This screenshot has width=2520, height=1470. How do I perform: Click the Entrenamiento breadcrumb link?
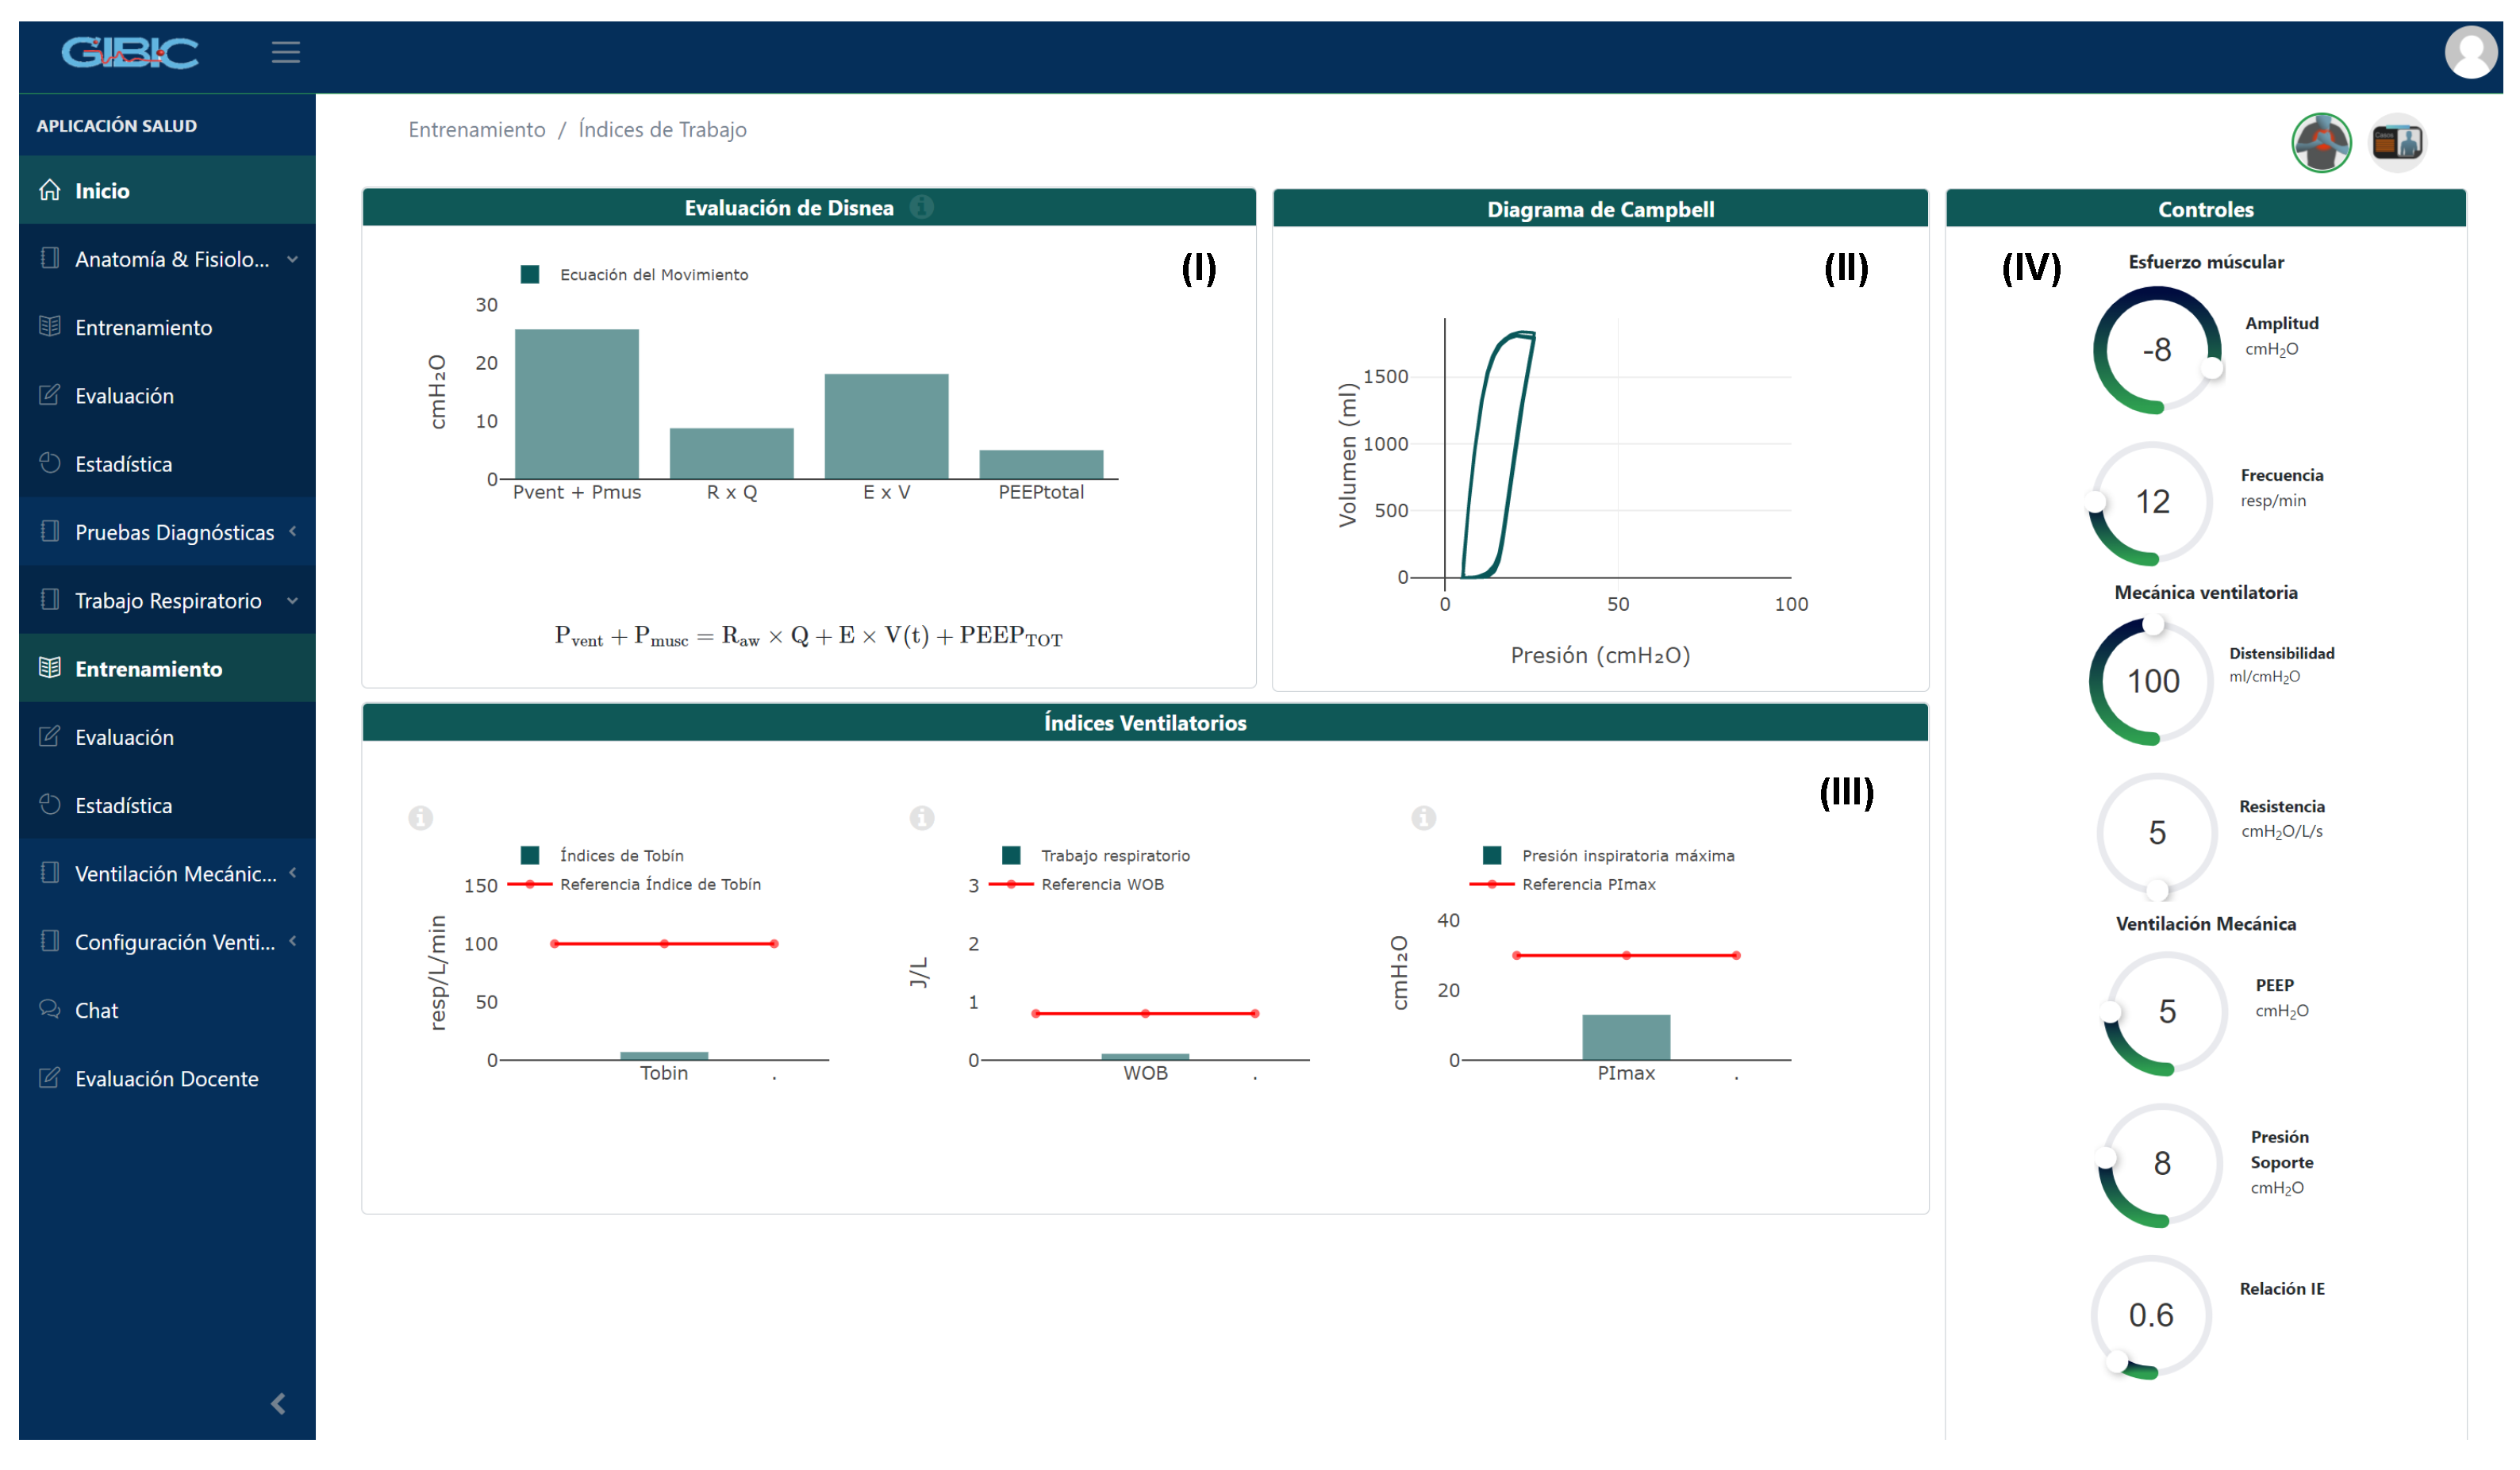pyautogui.click(x=476, y=130)
